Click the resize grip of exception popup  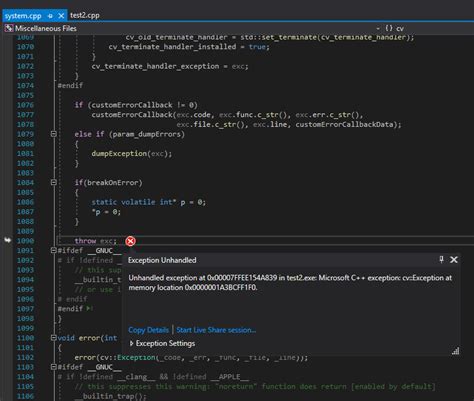[455, 351]
